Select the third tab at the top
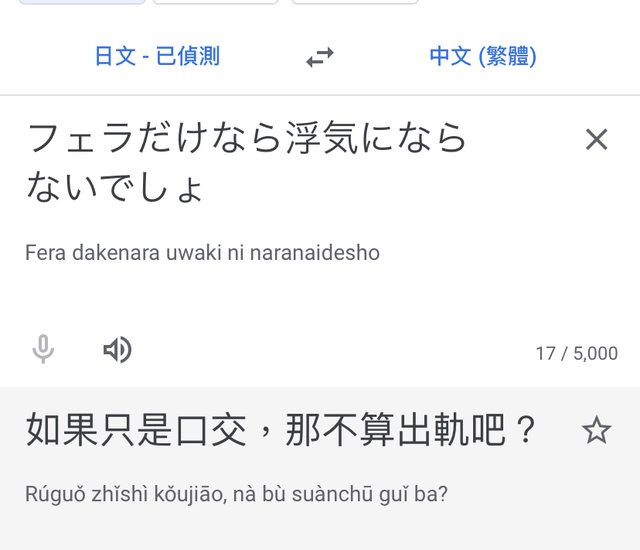Screen dimensions: 640x550 [355, 2]
